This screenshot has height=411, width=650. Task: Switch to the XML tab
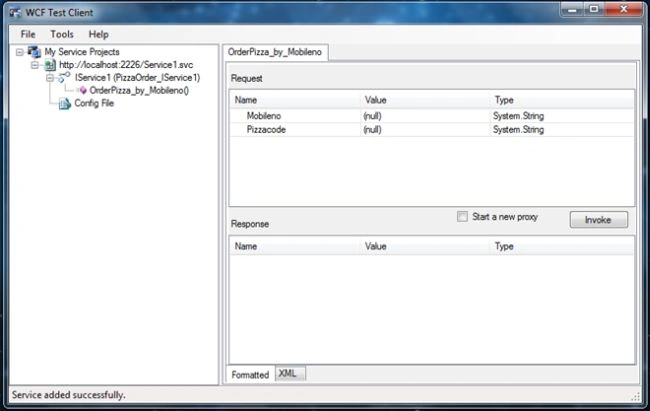[x=289, y=373]
